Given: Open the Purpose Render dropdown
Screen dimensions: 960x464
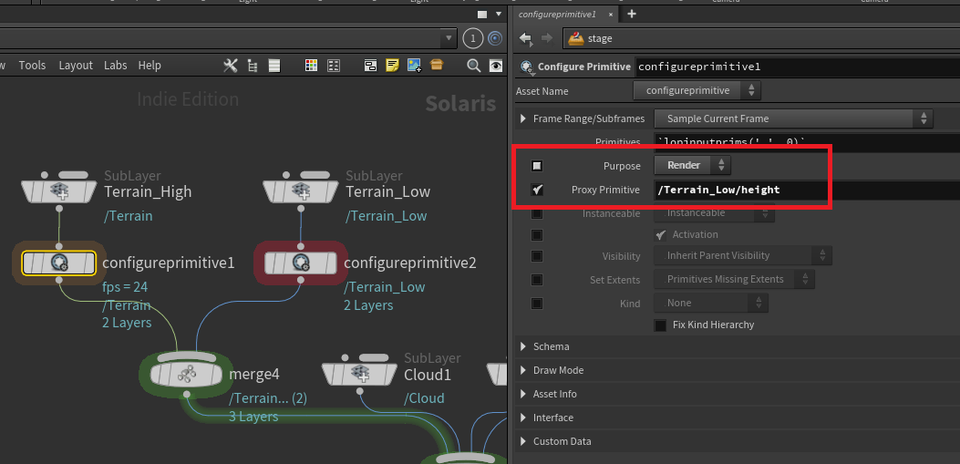Looking at the screenshot, I should [692, 165].
